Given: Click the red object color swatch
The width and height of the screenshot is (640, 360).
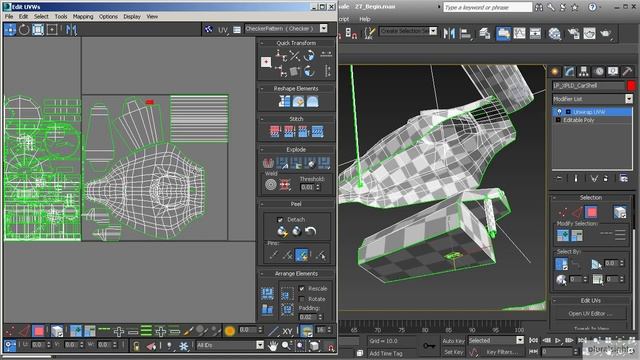Looking at the screenshot, I should 631,86.
